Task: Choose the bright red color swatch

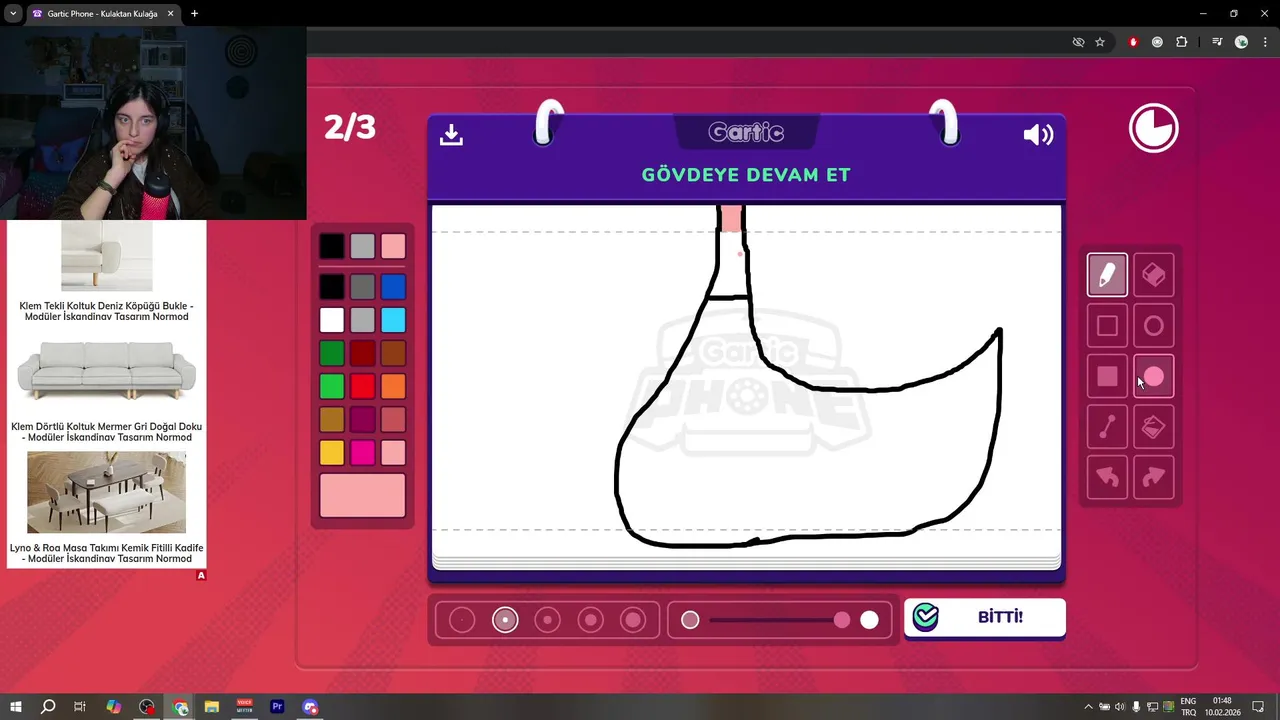Action: (x=363, y=386)
